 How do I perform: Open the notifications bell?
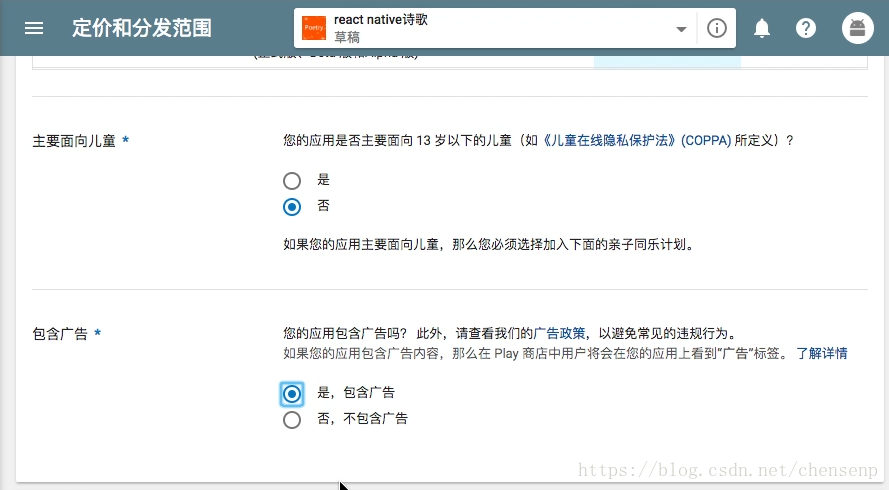pyautogui.click(x=761, y=28)
